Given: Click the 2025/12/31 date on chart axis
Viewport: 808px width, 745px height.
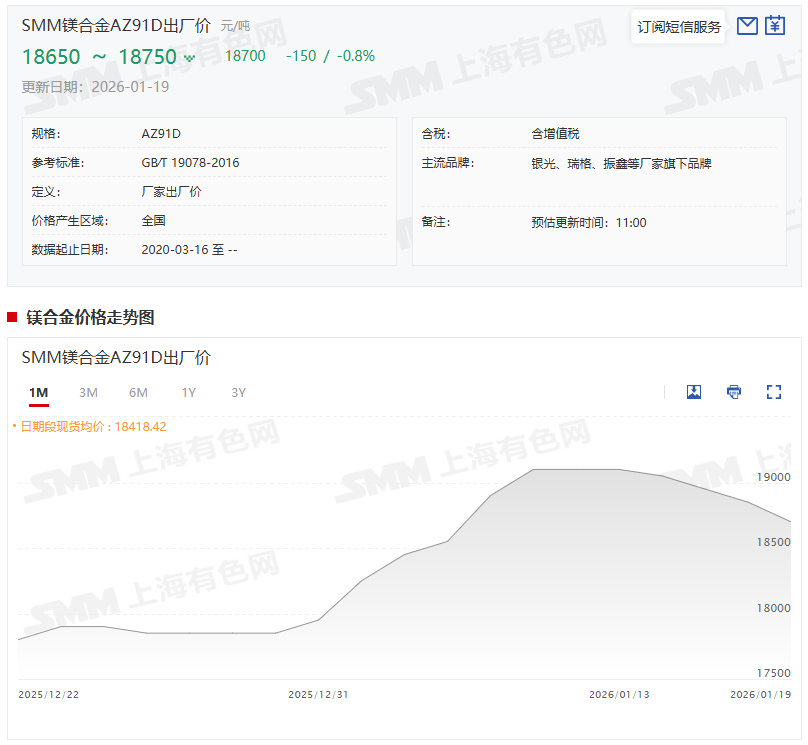Looking at the screenshot, I should (318, 694).
